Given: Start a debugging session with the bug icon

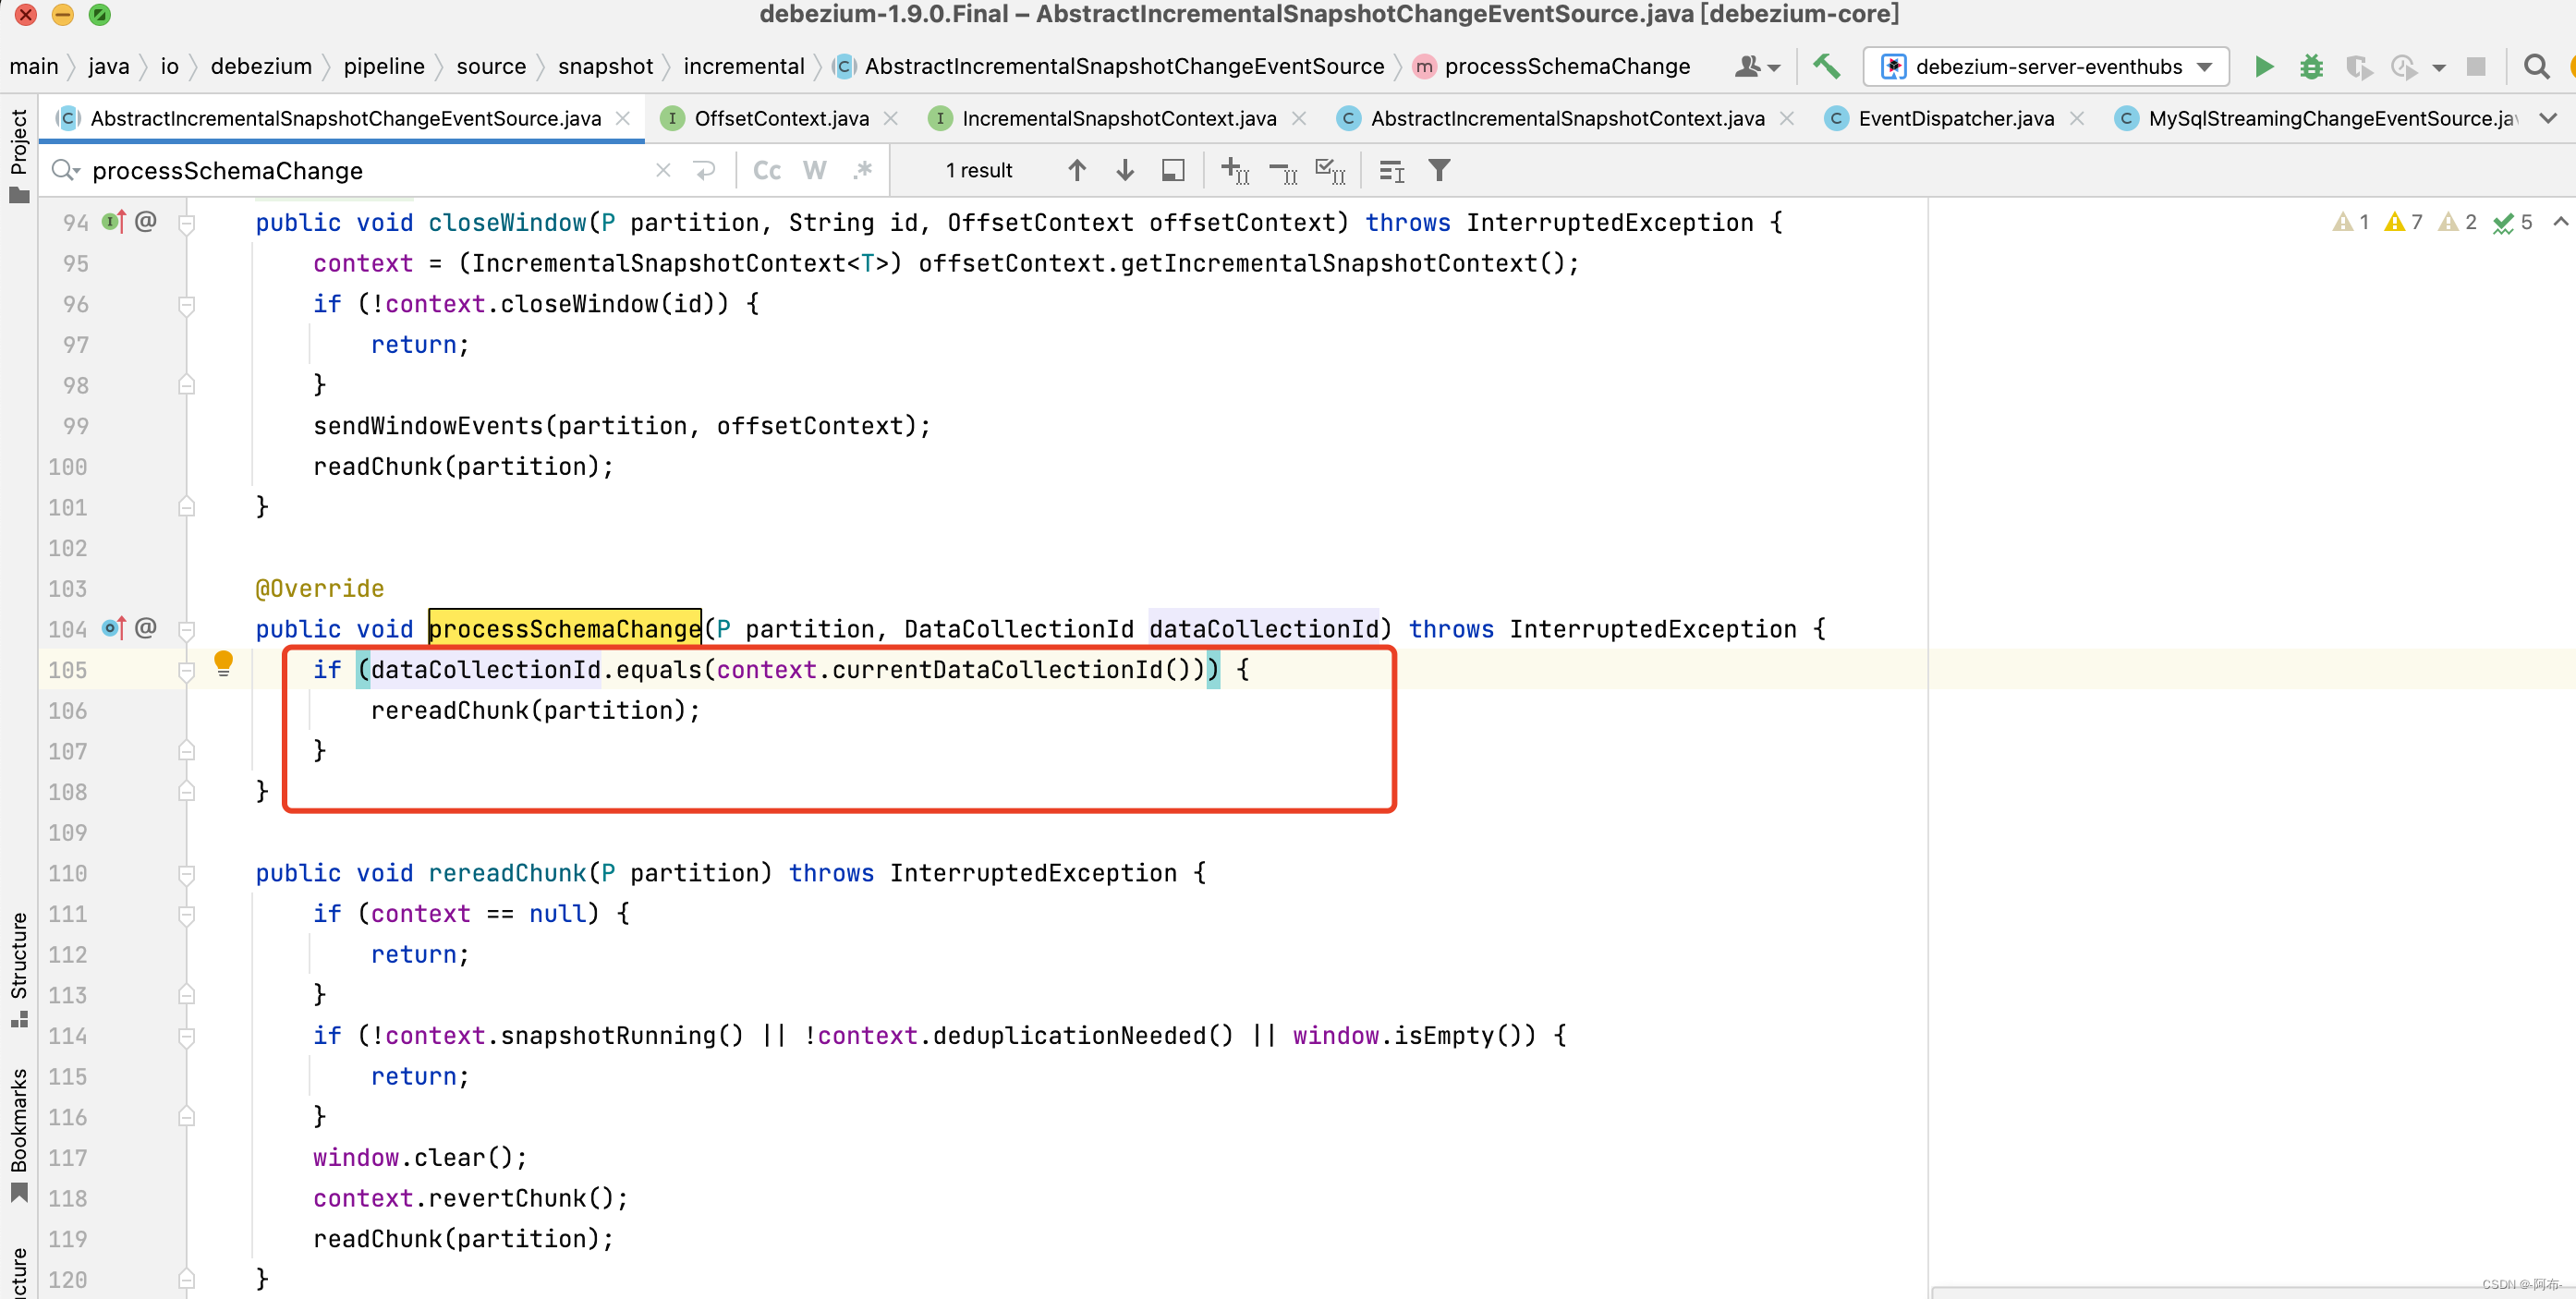Looking at the screenshot, I should coord(2311,67).
